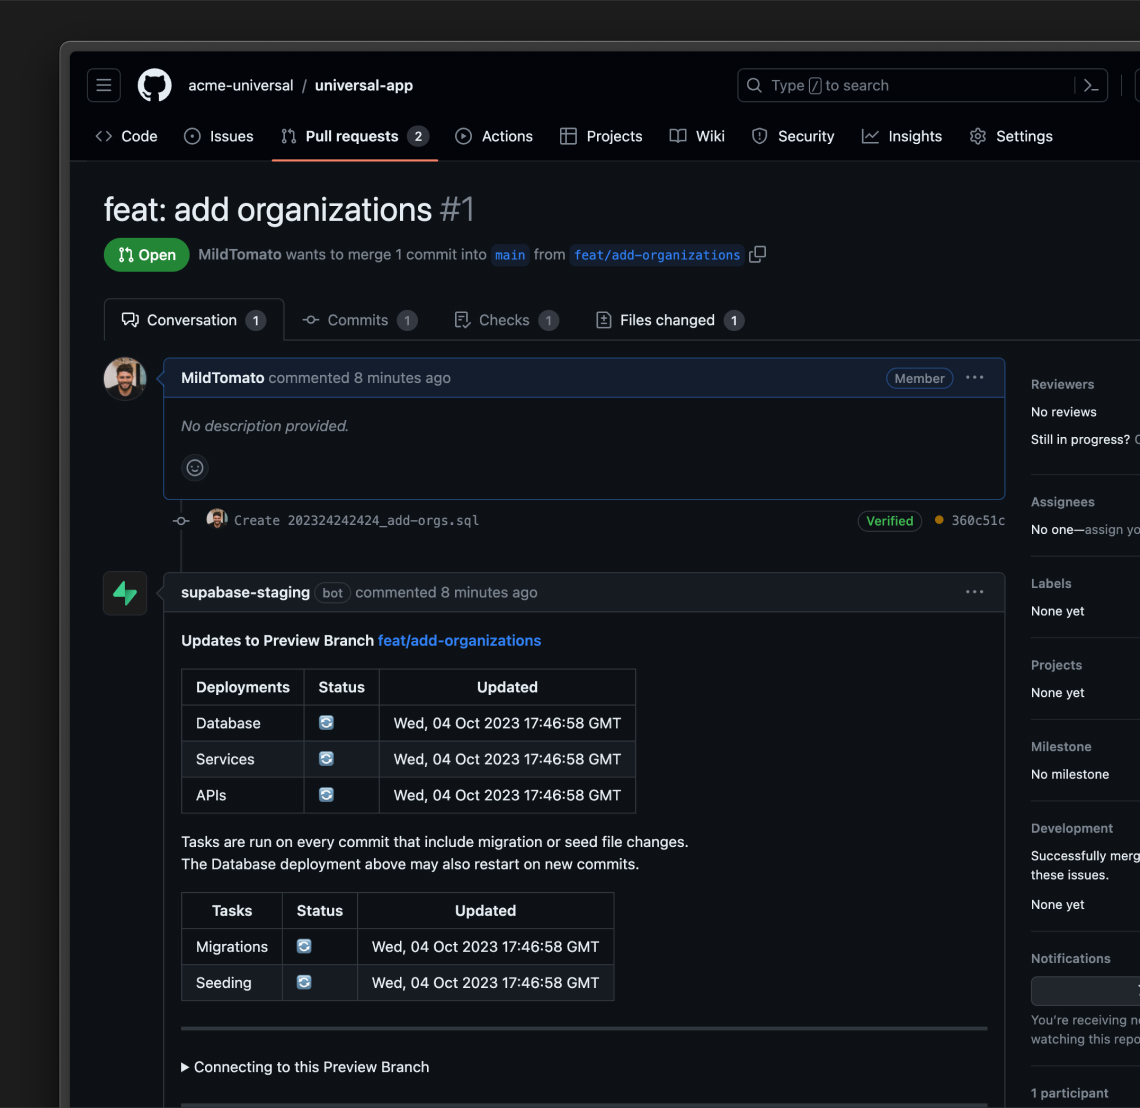Open the Insights tab
Image resolution: width=1140 pixels, height=1108 pixels.
click(902, 136)
